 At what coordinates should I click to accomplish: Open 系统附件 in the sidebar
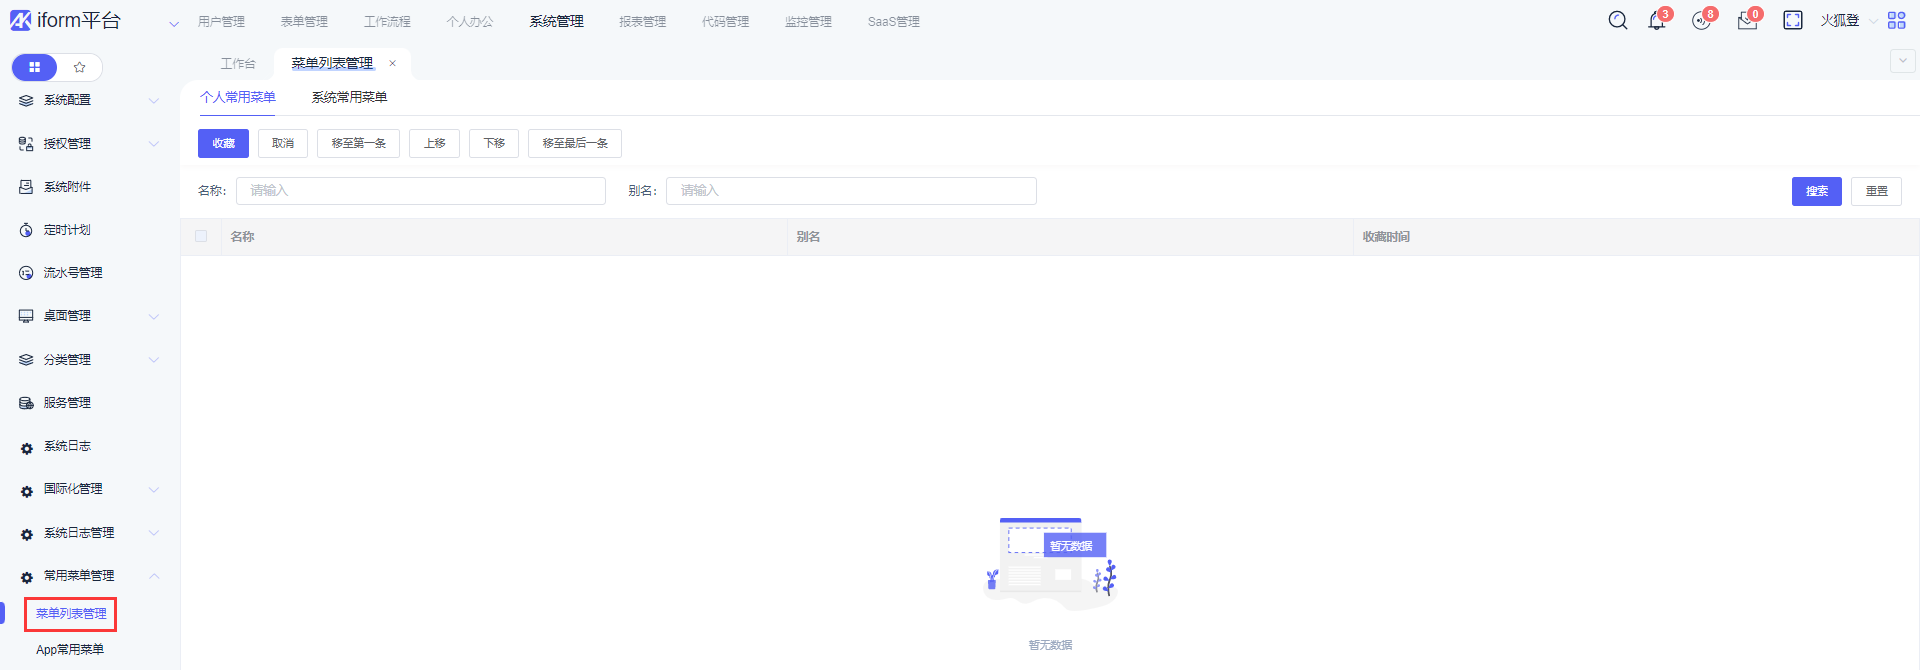pyautogui.click(x=67, y=187)
